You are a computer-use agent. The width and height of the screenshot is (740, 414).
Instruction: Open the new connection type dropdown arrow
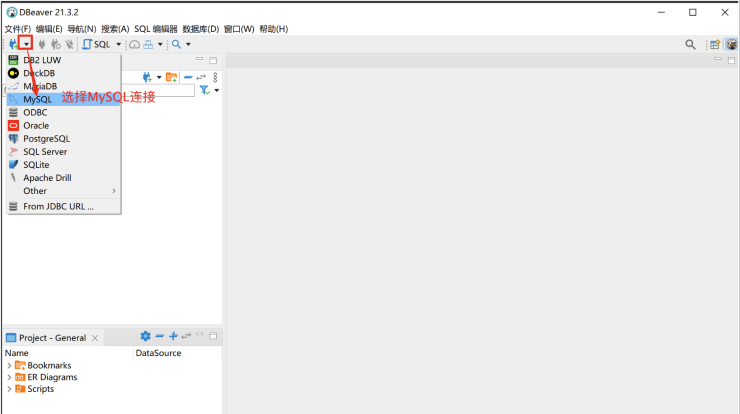click(x=26, y=44)
